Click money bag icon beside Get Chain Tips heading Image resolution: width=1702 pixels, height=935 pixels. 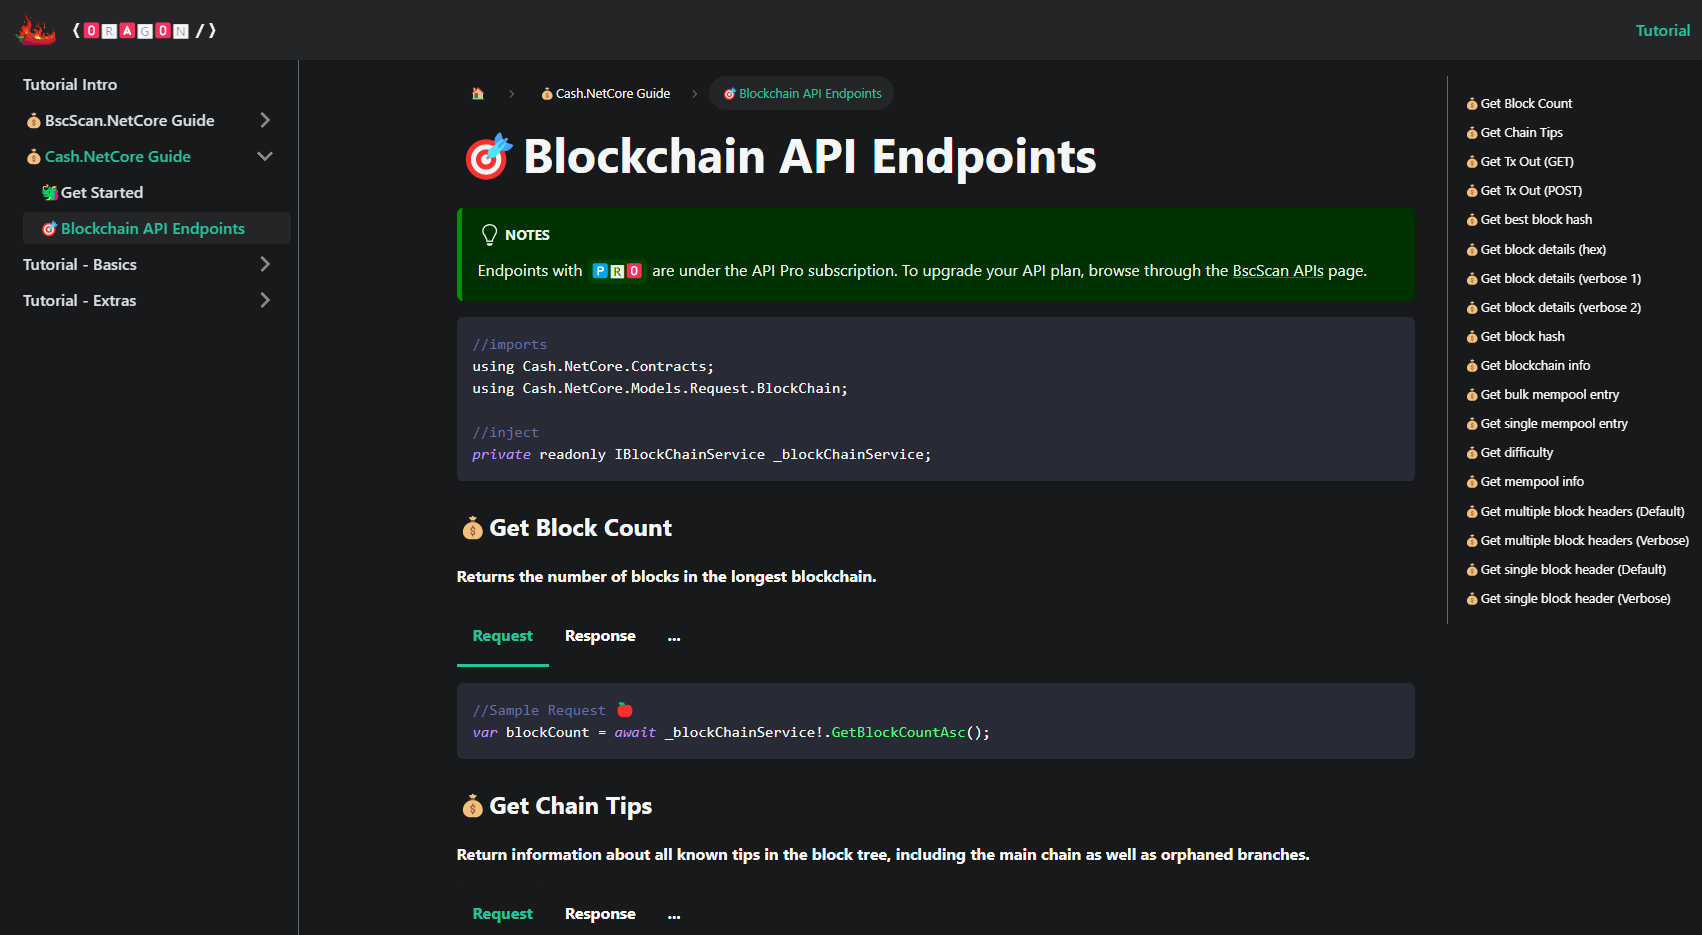click(x=472, y=807)
